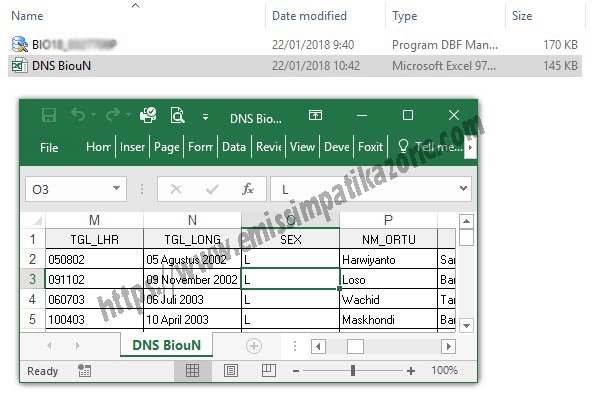Click the NM_ORTU header cell
The width and height of the screenshot is (605, 406).
pos(388,239)
